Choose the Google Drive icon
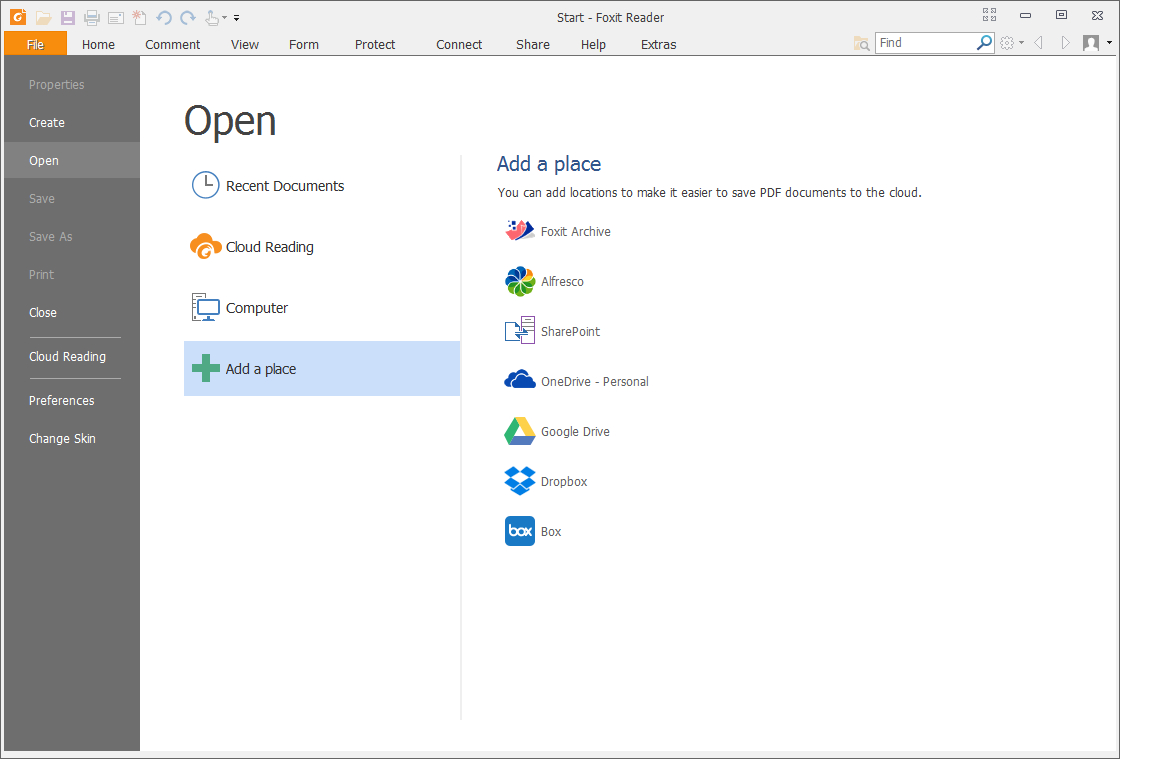 tap(519, 431)
